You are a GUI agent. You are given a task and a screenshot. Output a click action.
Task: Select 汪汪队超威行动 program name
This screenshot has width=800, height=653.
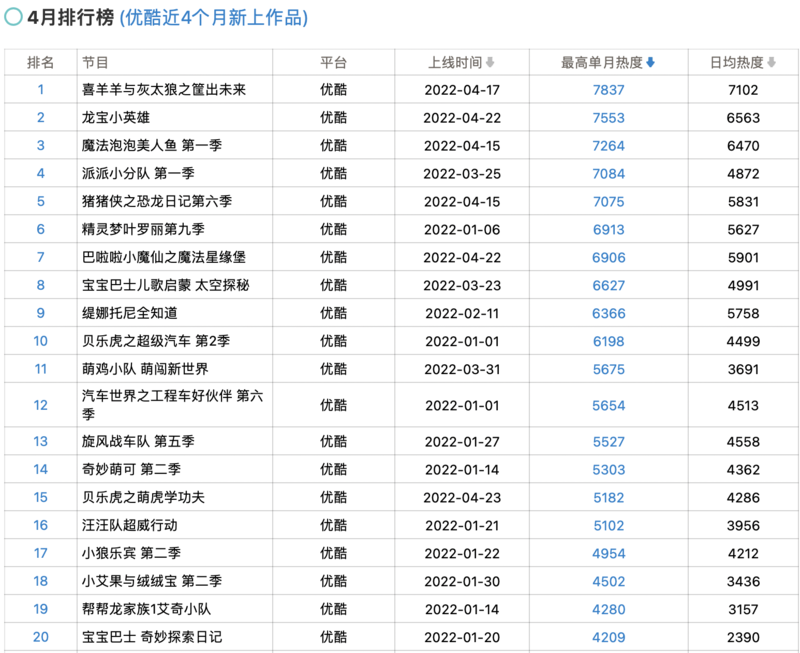[130, 525]
